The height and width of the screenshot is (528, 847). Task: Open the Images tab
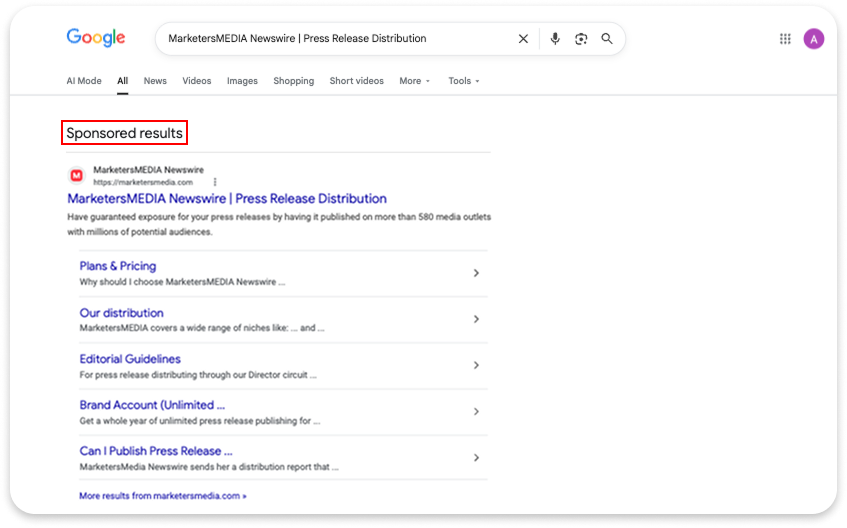point(242,81)
